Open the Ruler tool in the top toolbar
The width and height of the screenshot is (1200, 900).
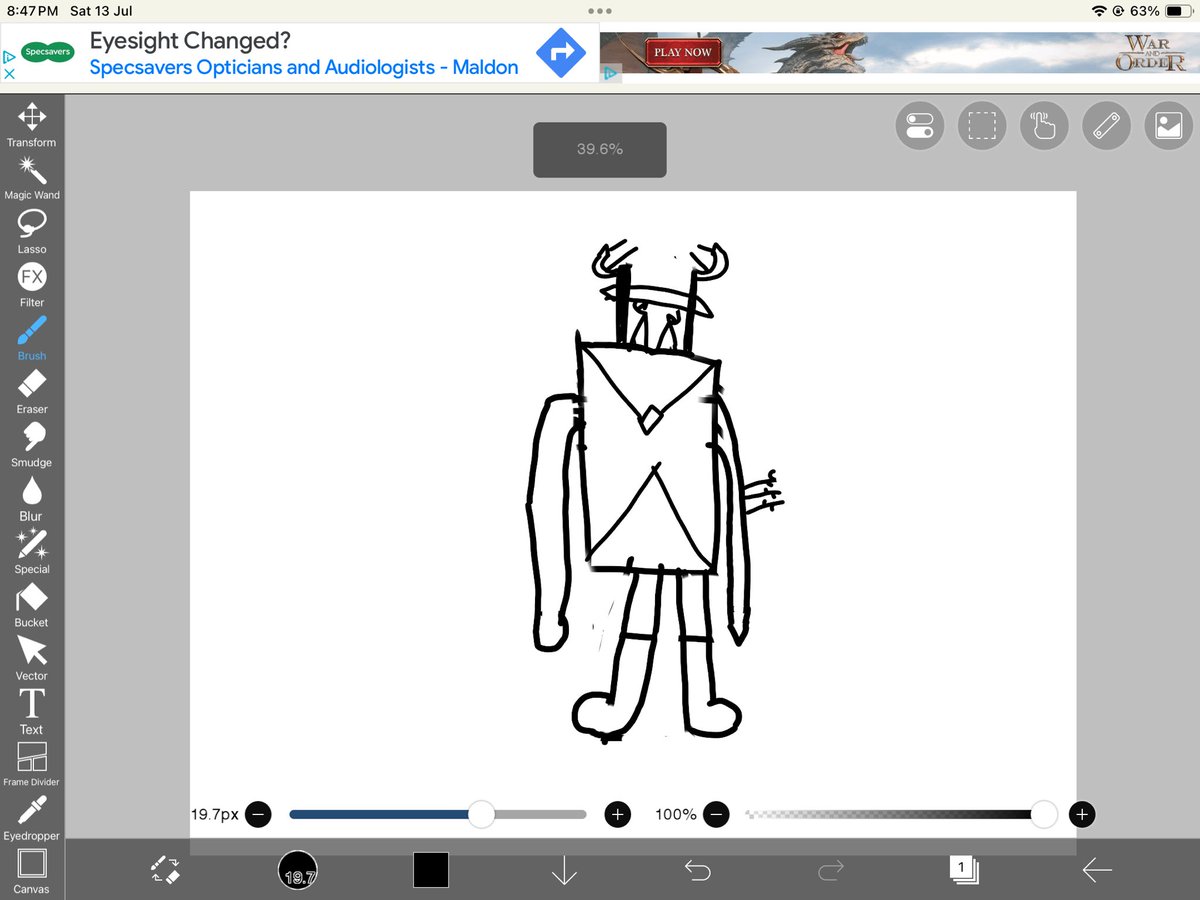(1106, 125)
